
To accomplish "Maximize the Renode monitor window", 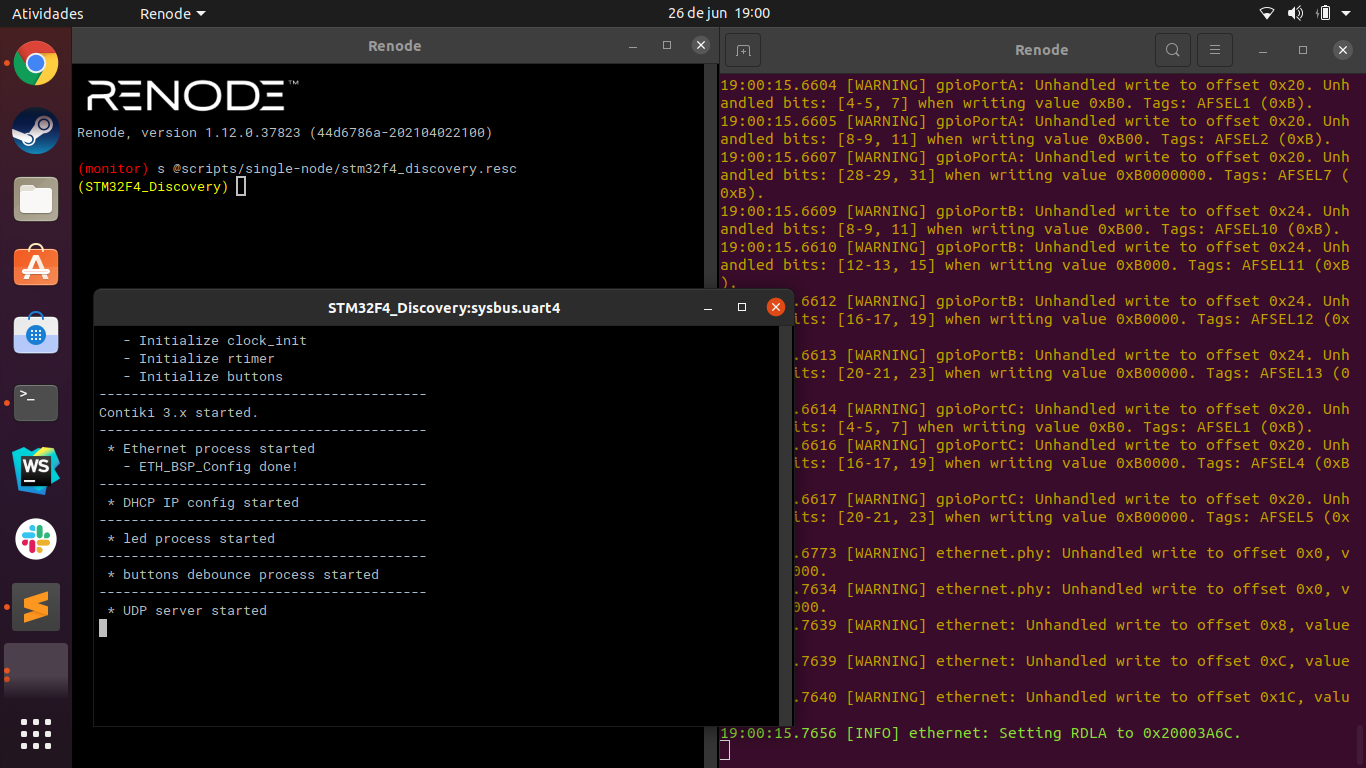I will 667,46.
